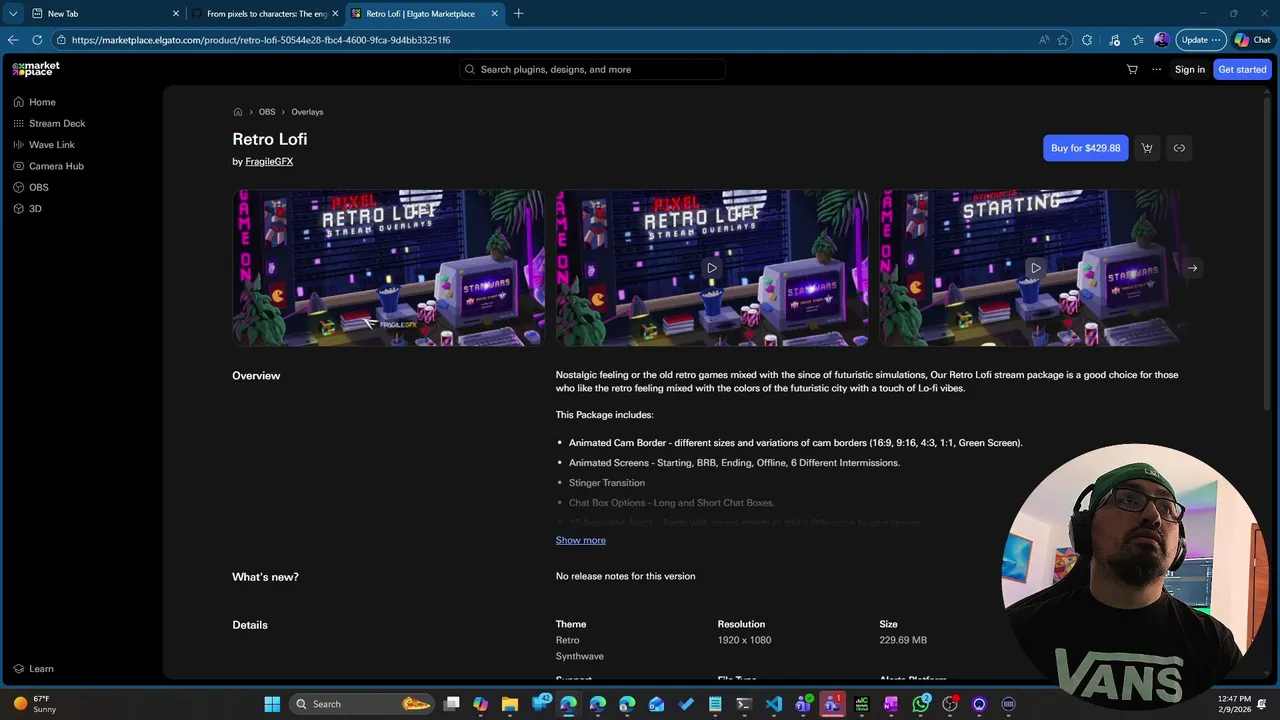Click the Search plugins, designs, and more field
Image resolution: width=1280 pixels, height=720 pixels.
(x=592, y=69)
